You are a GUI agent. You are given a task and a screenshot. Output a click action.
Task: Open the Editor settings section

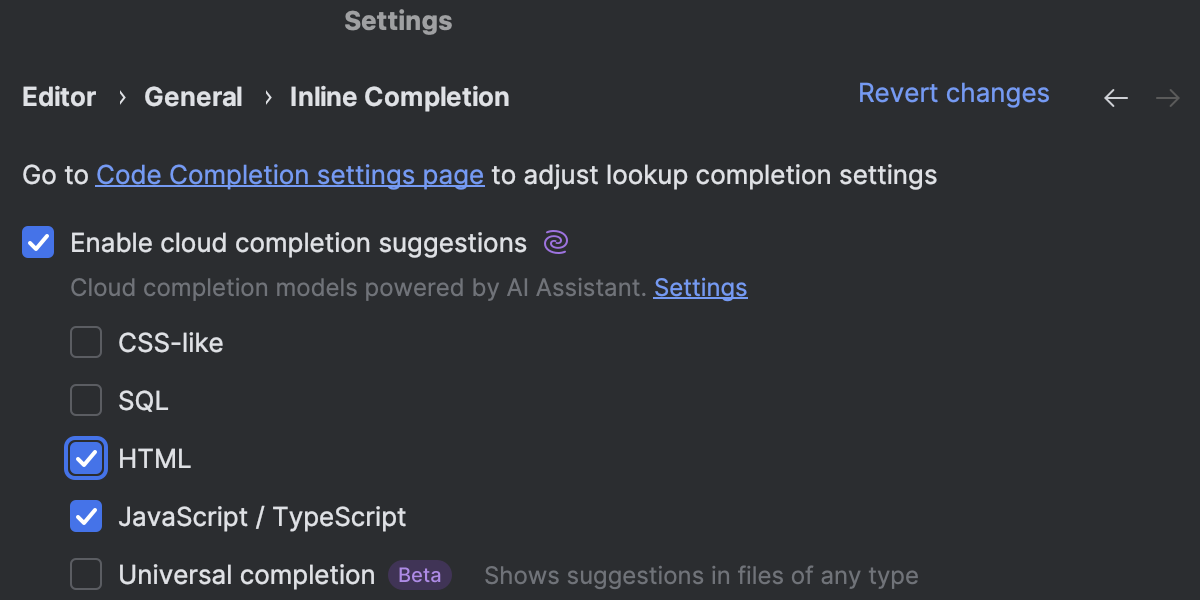pos(58,97)
